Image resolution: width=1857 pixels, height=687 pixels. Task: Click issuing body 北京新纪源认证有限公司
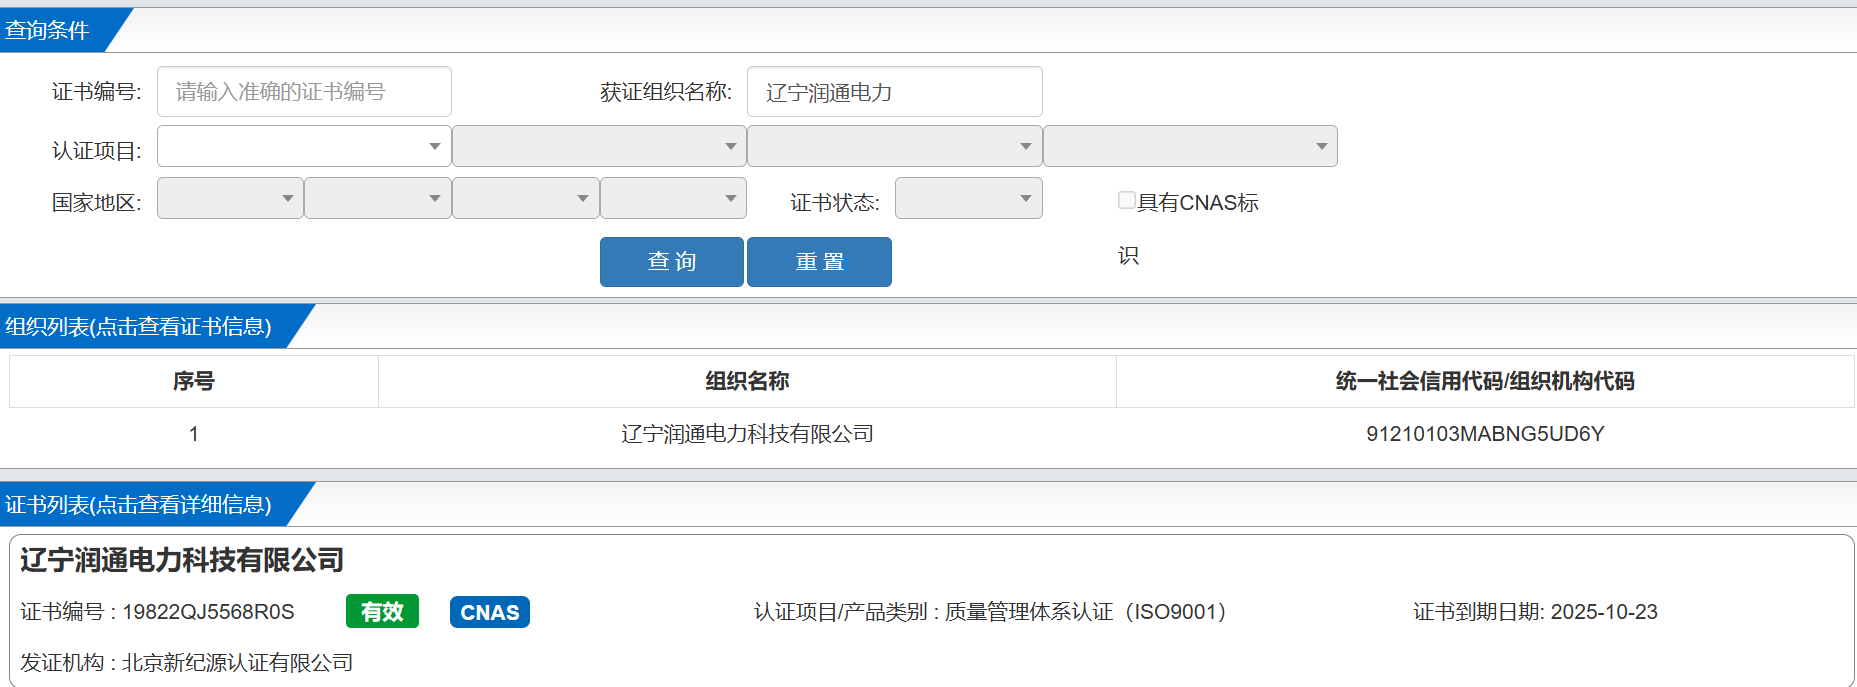click(237, 663)
